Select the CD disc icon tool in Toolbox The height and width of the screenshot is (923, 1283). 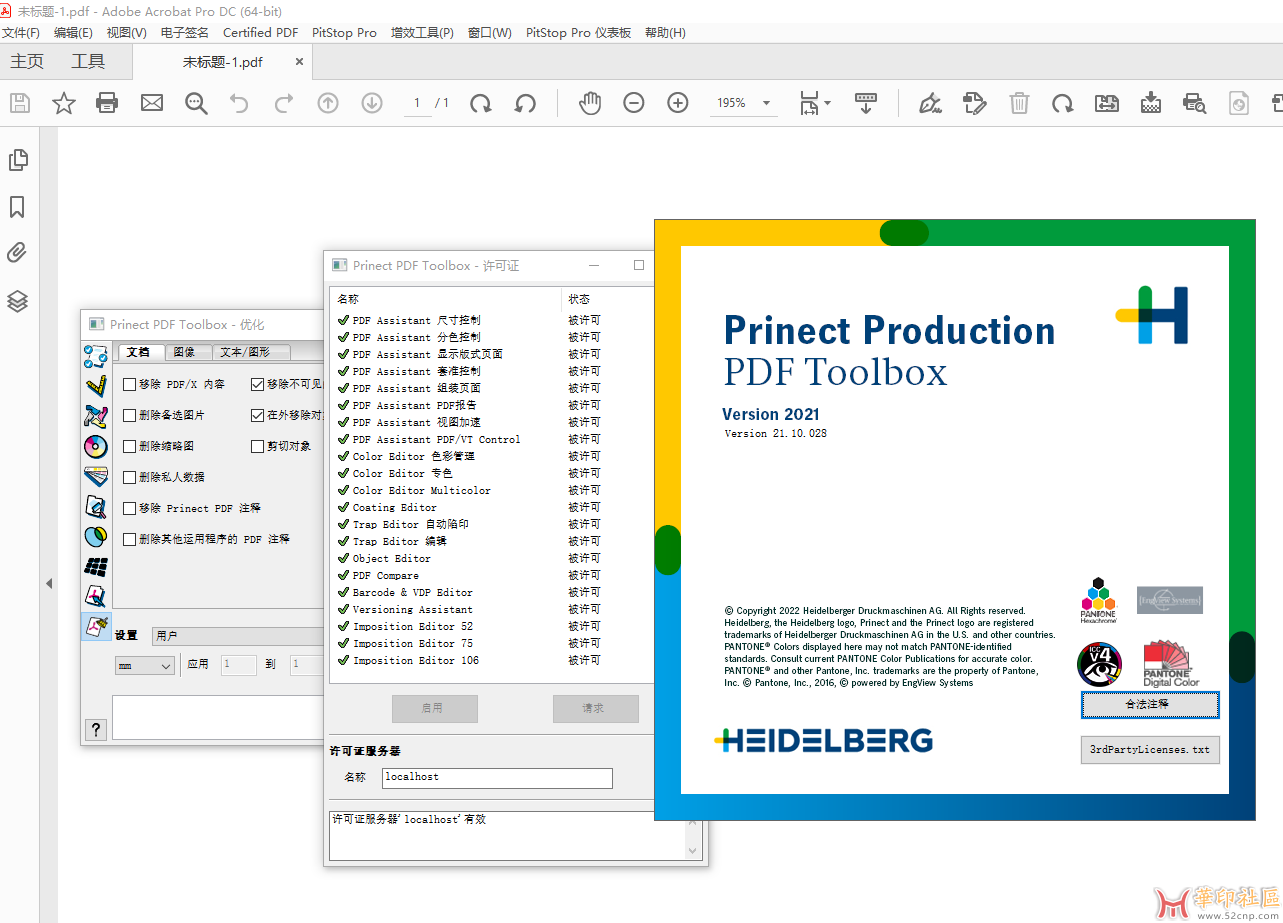coord(96,447)
